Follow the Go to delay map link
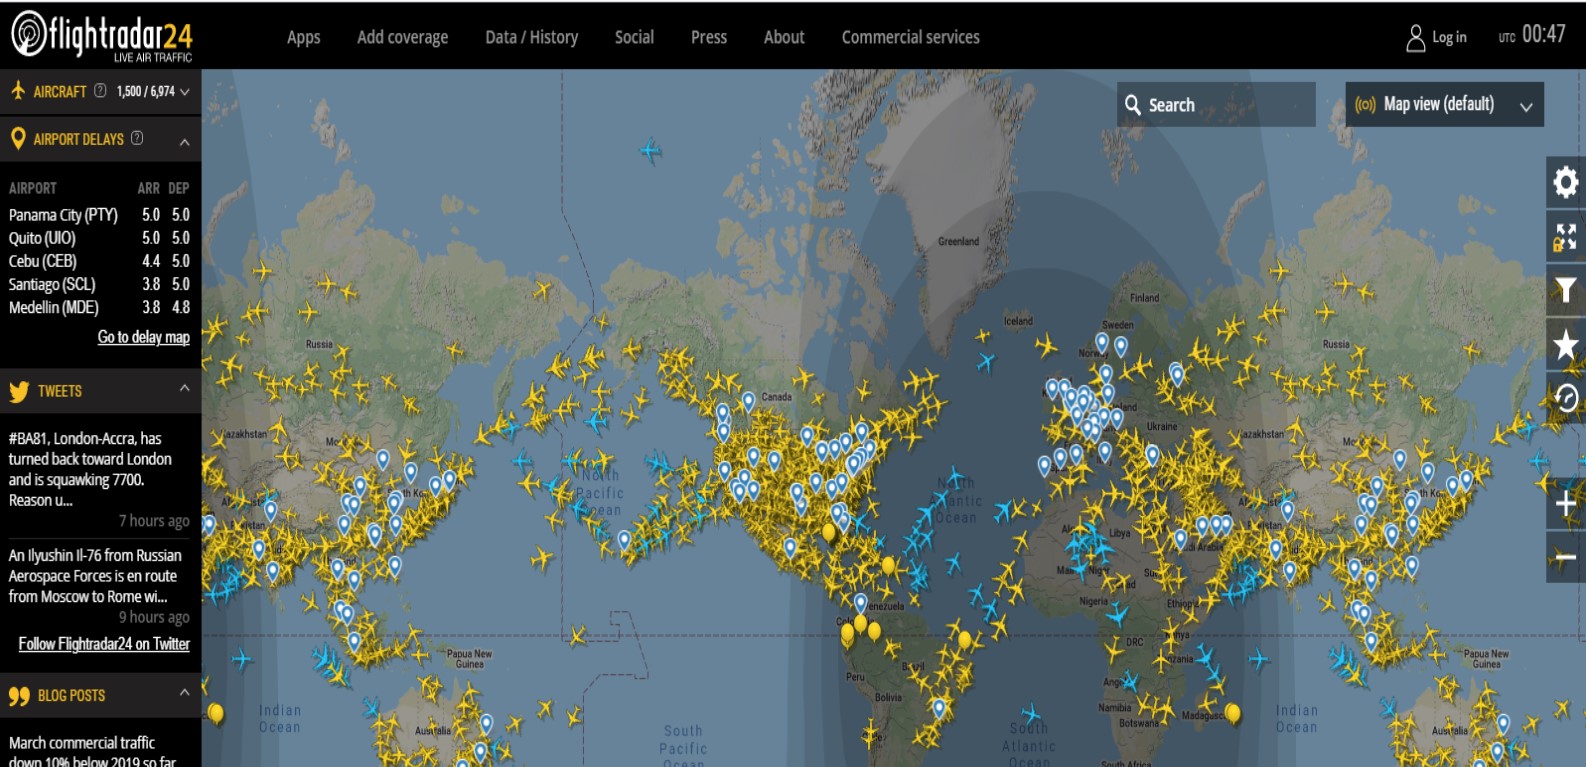The width and height of the screenshot is (1586, 767). coord(144,337)
